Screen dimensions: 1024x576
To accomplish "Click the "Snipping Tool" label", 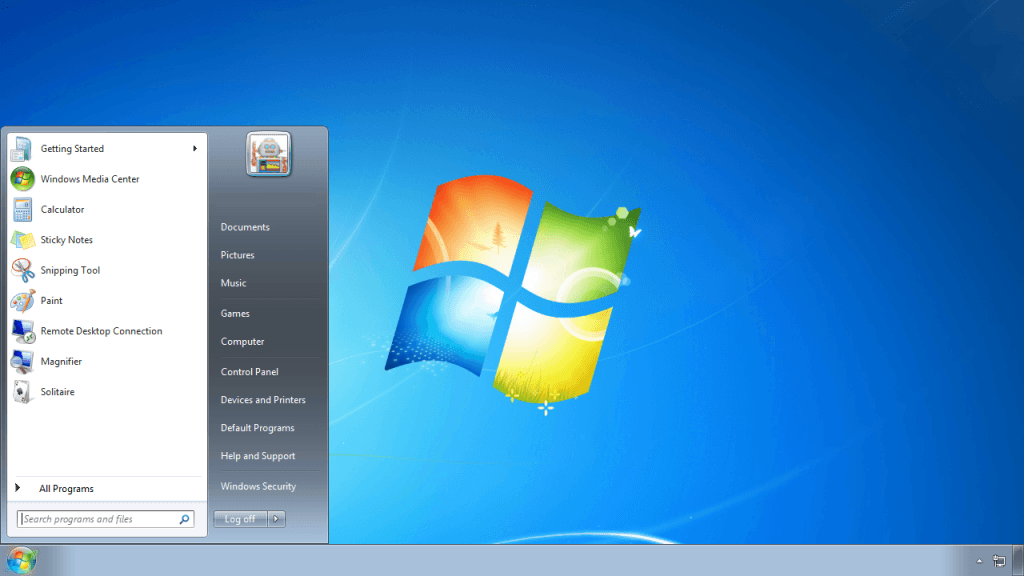I will 70,270.
